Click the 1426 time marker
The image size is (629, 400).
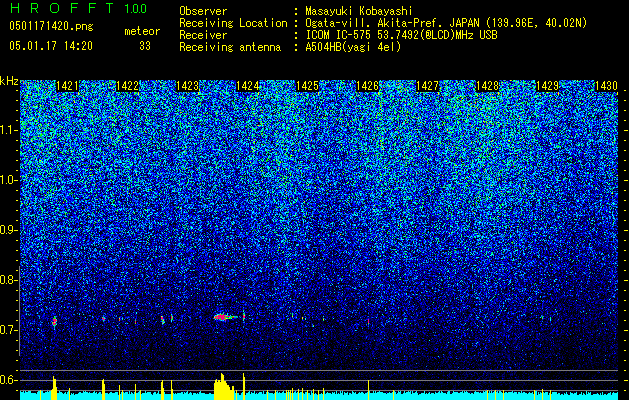pos(367,86)
